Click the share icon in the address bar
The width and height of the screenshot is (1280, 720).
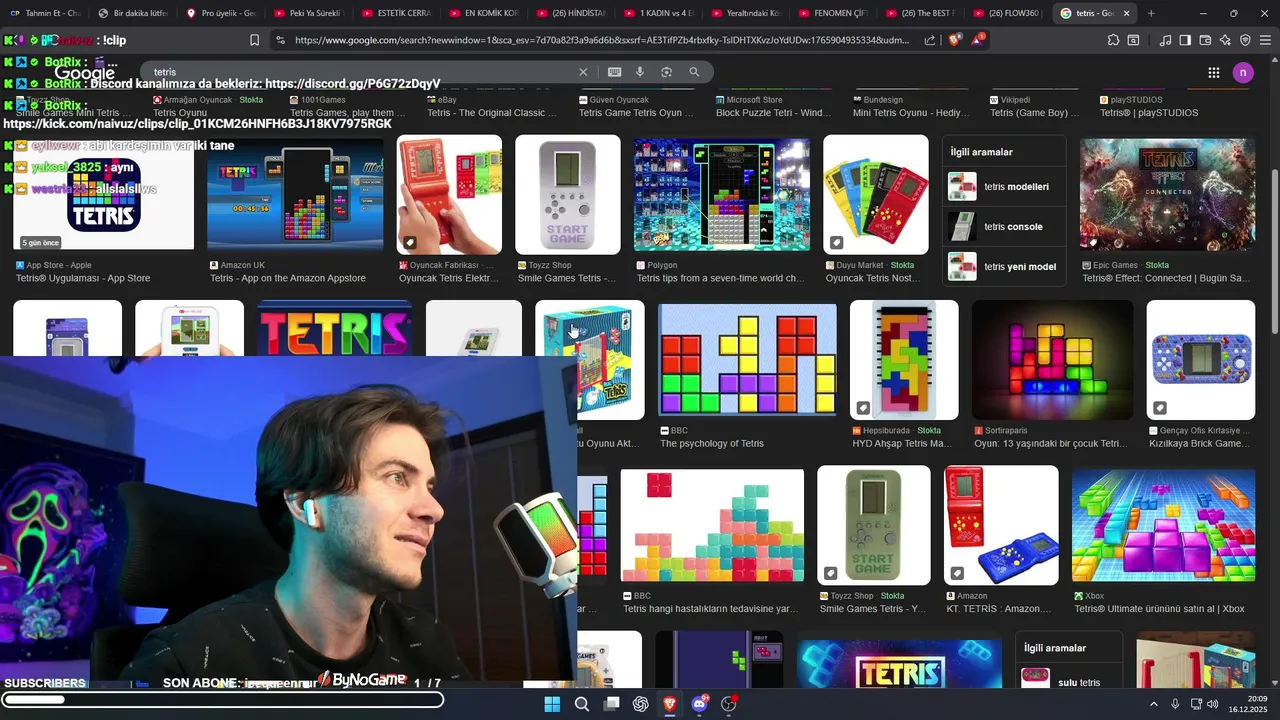(x=930, y=40)
